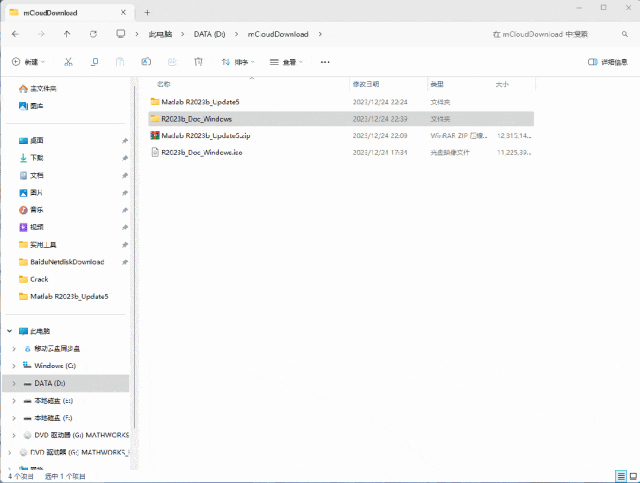This screenshot has height=483, width=640.
Task: Click the WinRAR icon of Matlab R2023b_Update5.zip
Action: click(155, 135)
